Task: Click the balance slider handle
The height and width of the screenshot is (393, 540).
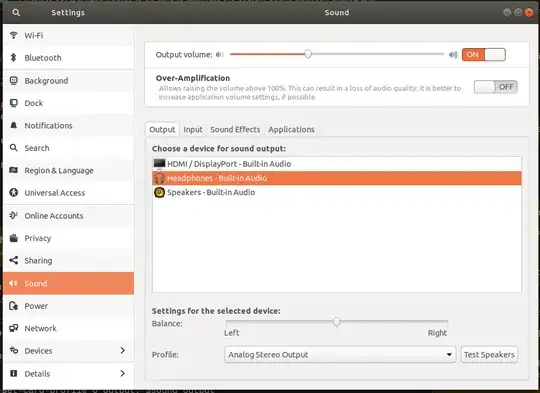Action: tap(336, 322)
